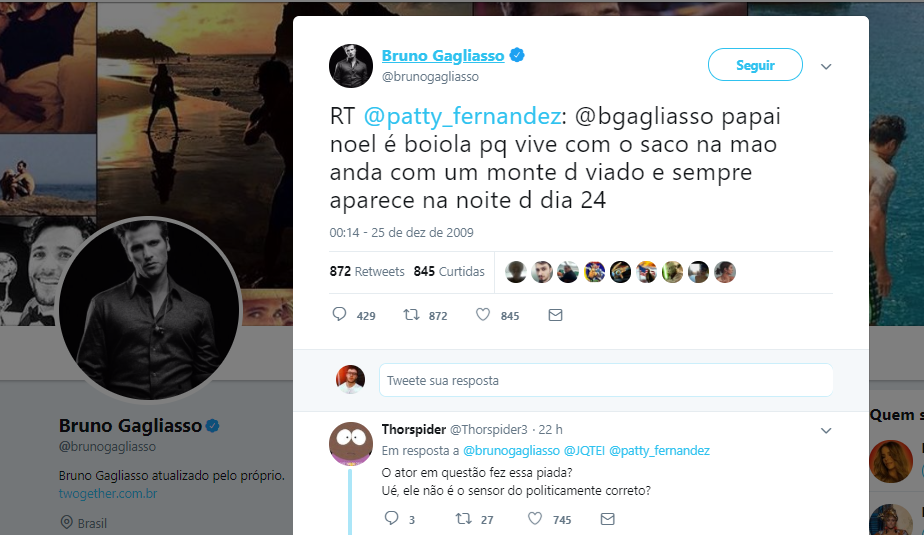Click the 845 Curtidas count
Screen dimensions: 924x535
[449, 272]
